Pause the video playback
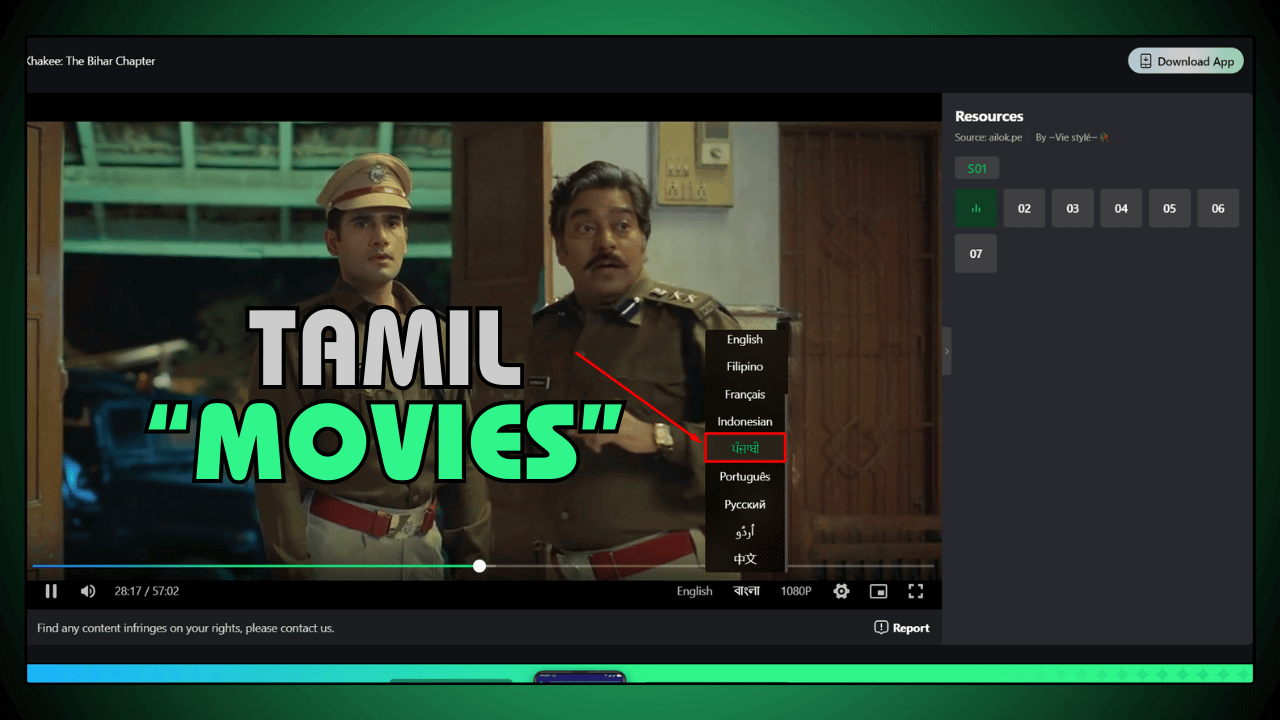 [51, 591]
